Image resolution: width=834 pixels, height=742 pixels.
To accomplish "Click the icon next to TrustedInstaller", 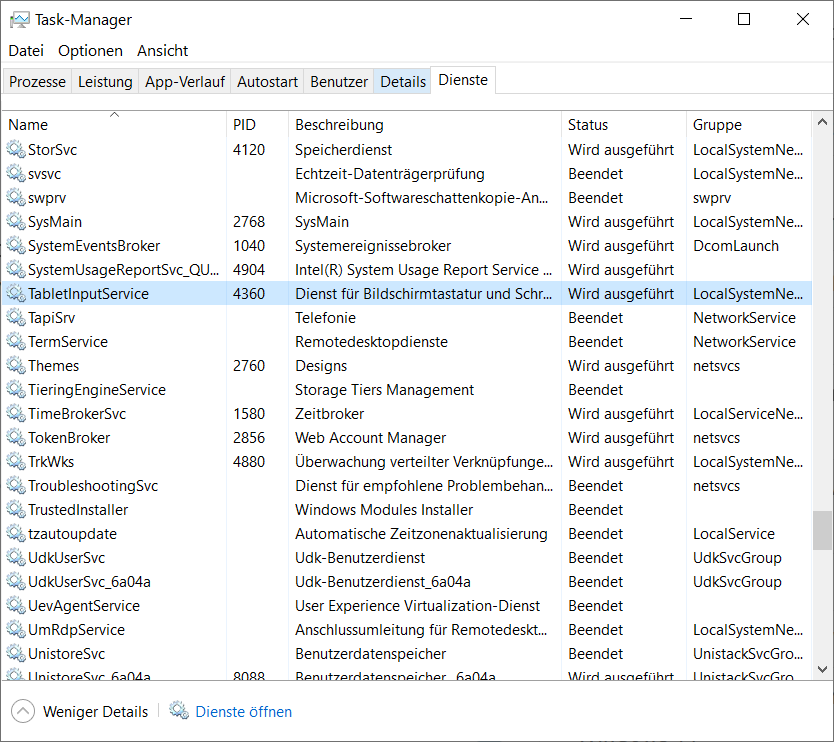I will click(x=15, y=510).
